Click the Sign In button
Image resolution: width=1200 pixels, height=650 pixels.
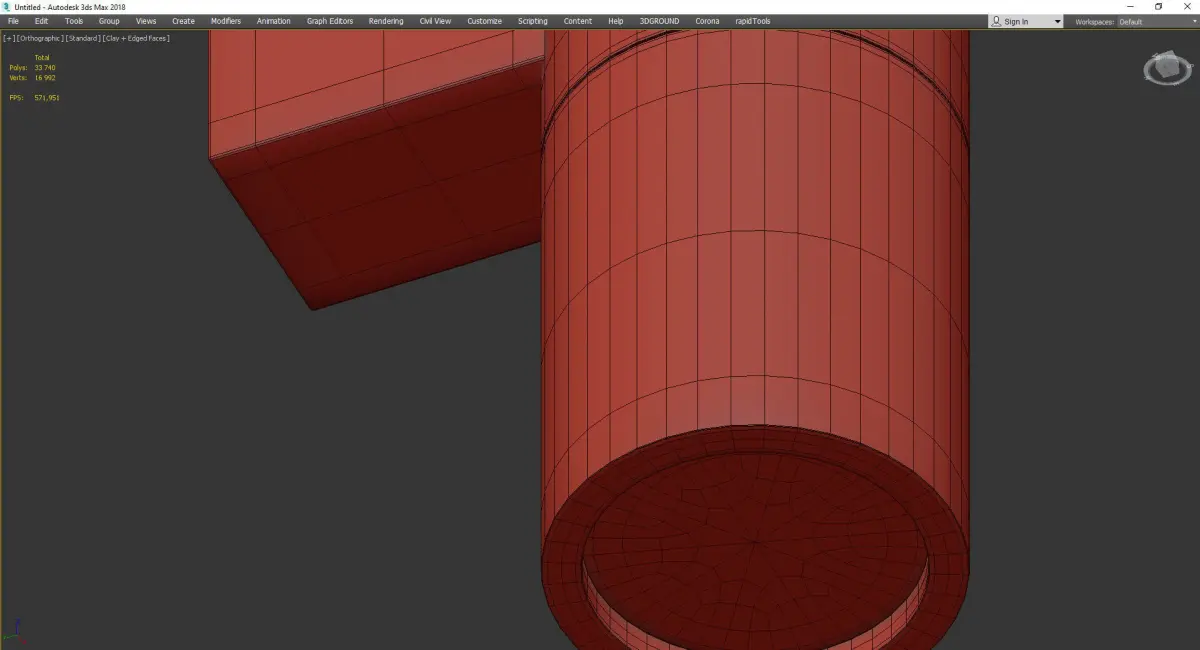[1016, 21]
